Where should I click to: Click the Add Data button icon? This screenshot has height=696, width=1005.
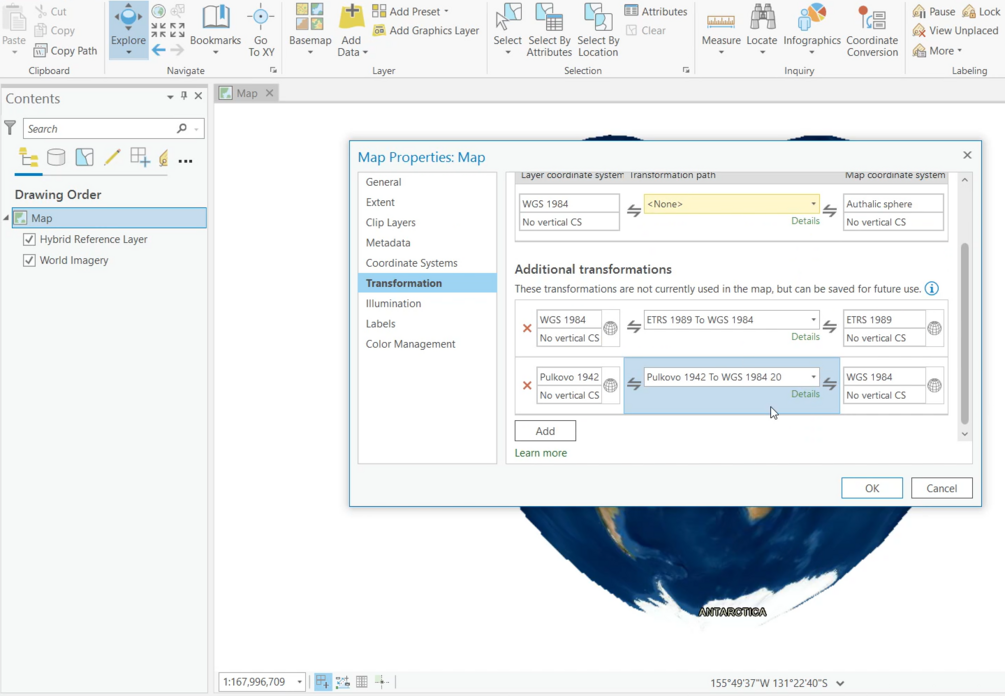coord(352,17)
